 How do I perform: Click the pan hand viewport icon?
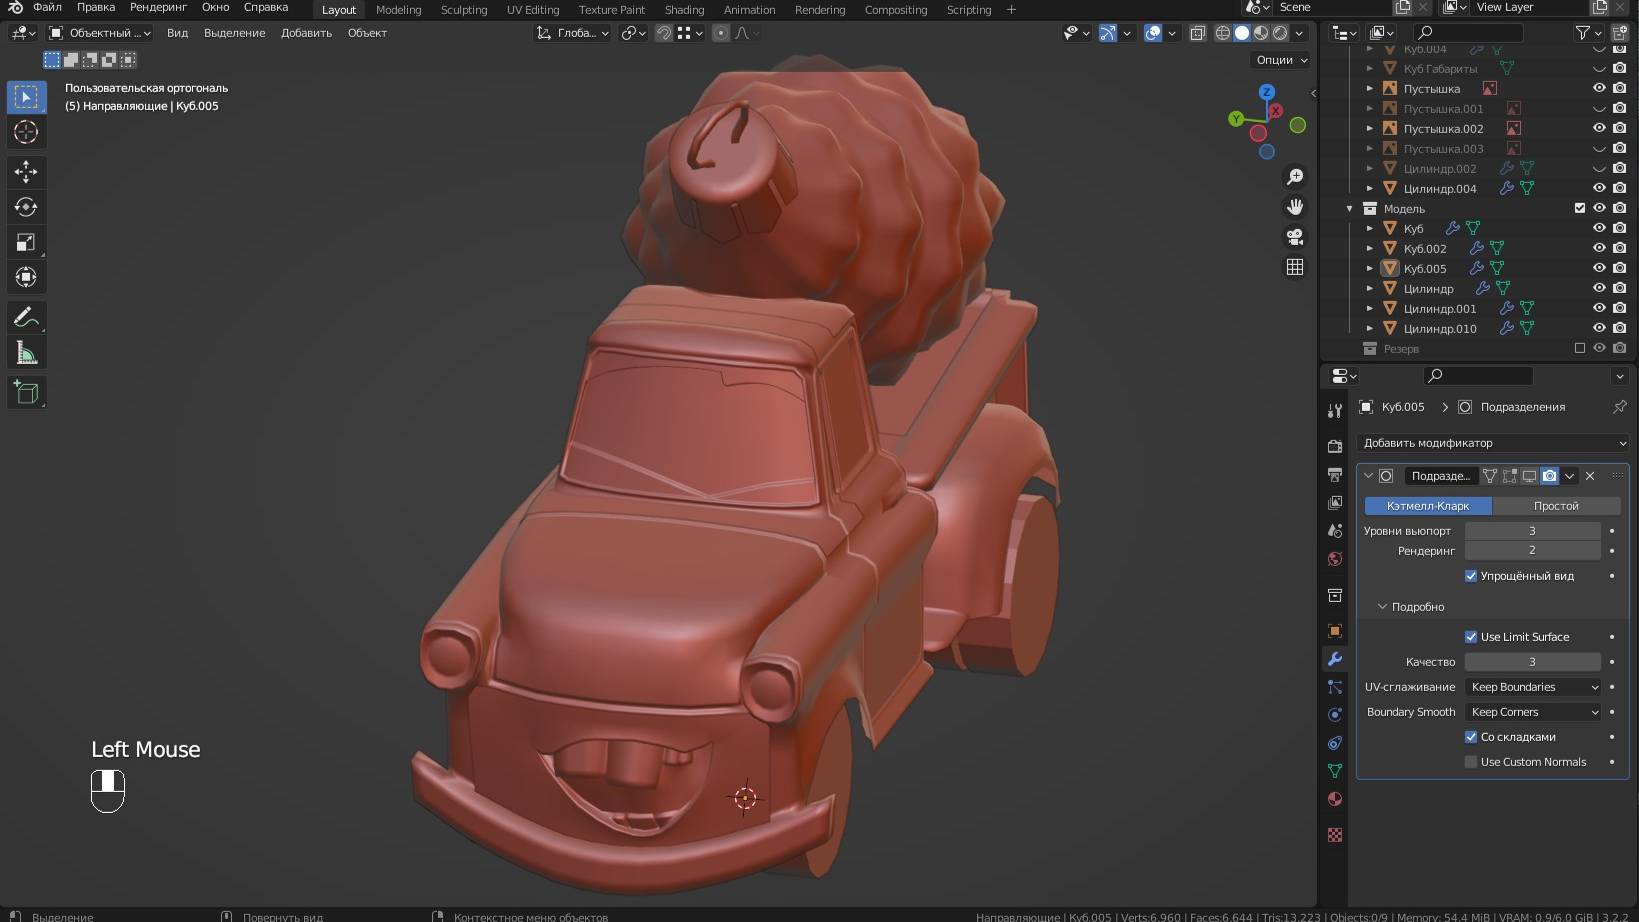1295,207
